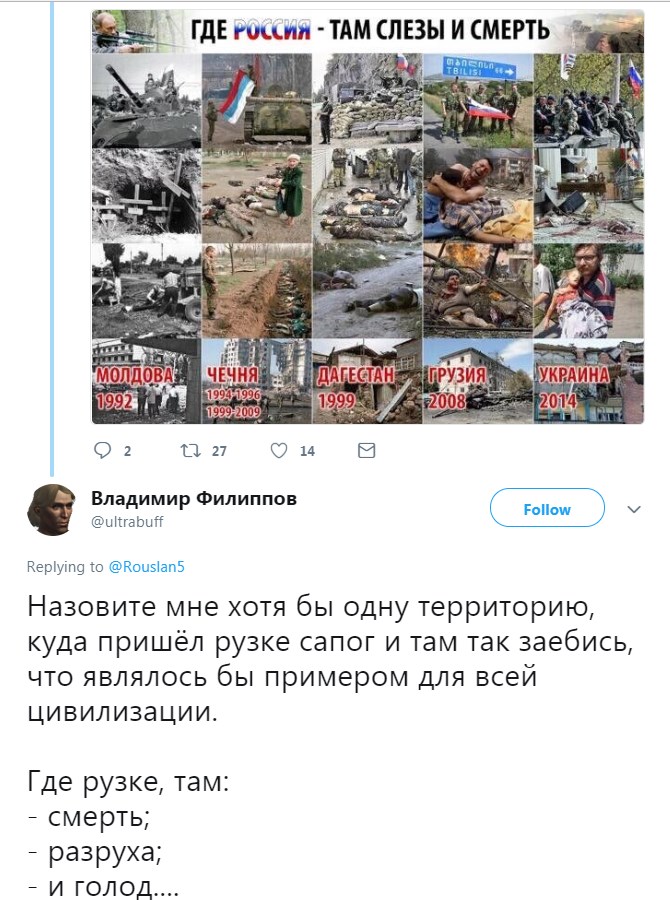The height and width of the screenshot is (900, 670).
Task: Follow the @ultrabuff account
Action: tap(547, 509)
